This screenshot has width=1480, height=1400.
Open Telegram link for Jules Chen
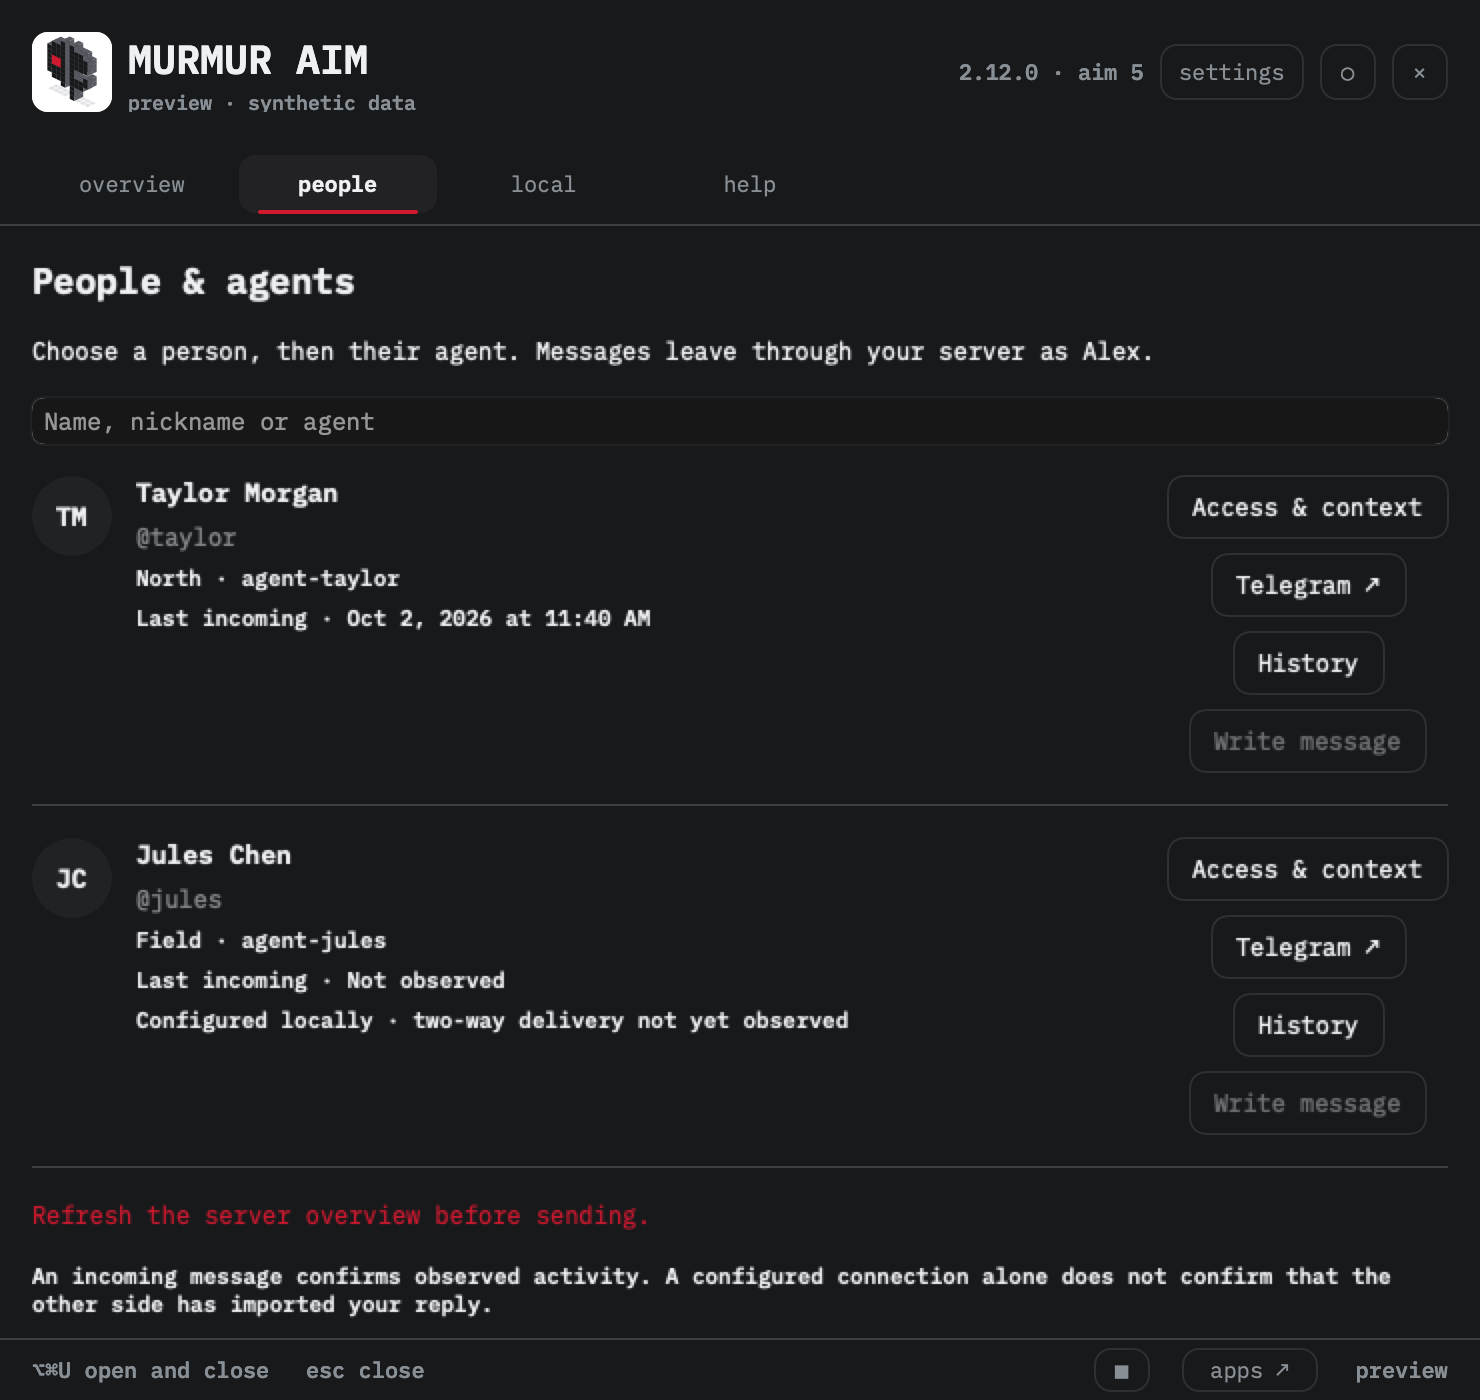[x=1308, y=947]
